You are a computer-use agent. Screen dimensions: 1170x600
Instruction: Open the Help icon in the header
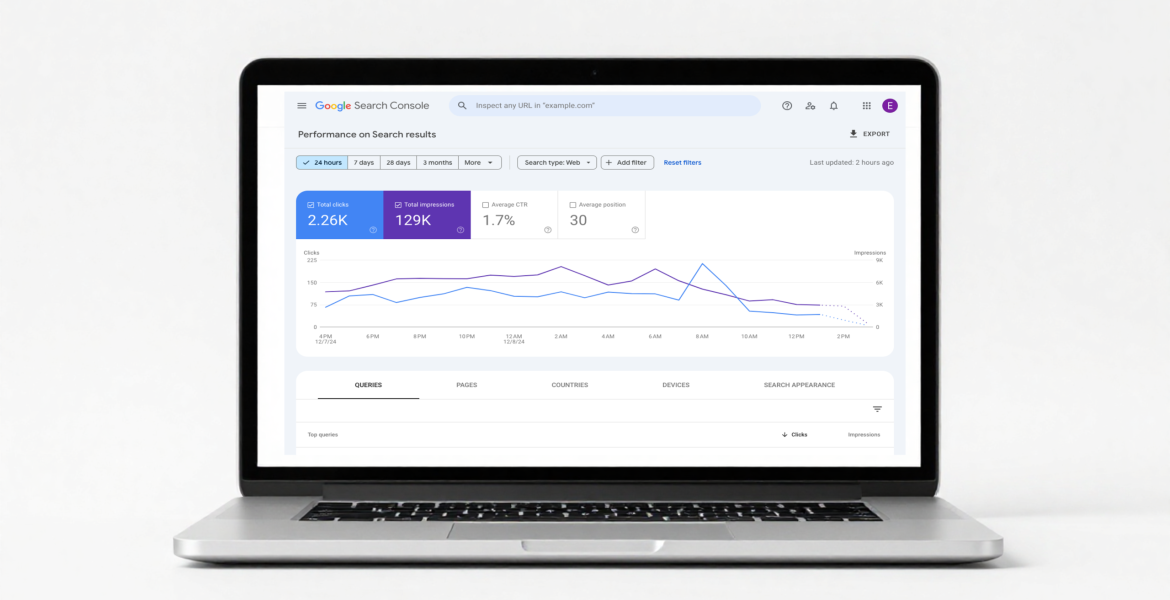(x=786, y=106)
